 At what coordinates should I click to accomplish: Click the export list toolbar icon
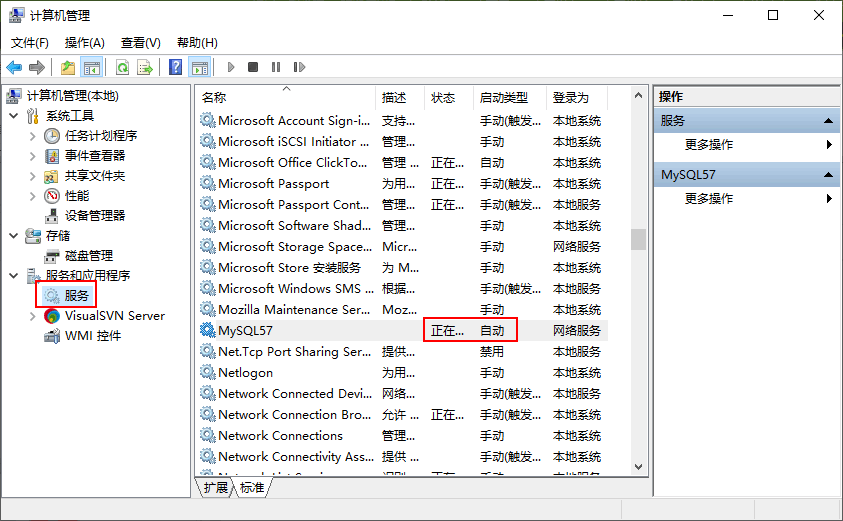tap(145, 67)
